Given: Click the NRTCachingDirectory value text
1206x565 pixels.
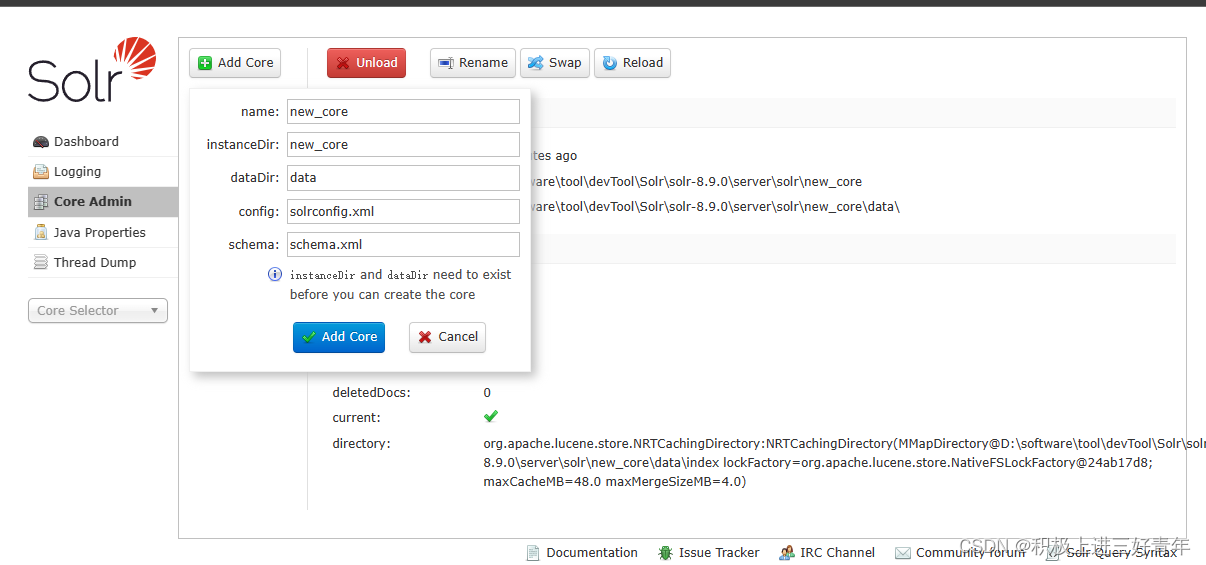Looking at the screenshot, I should pyautogui.click(x=844, y=463).
